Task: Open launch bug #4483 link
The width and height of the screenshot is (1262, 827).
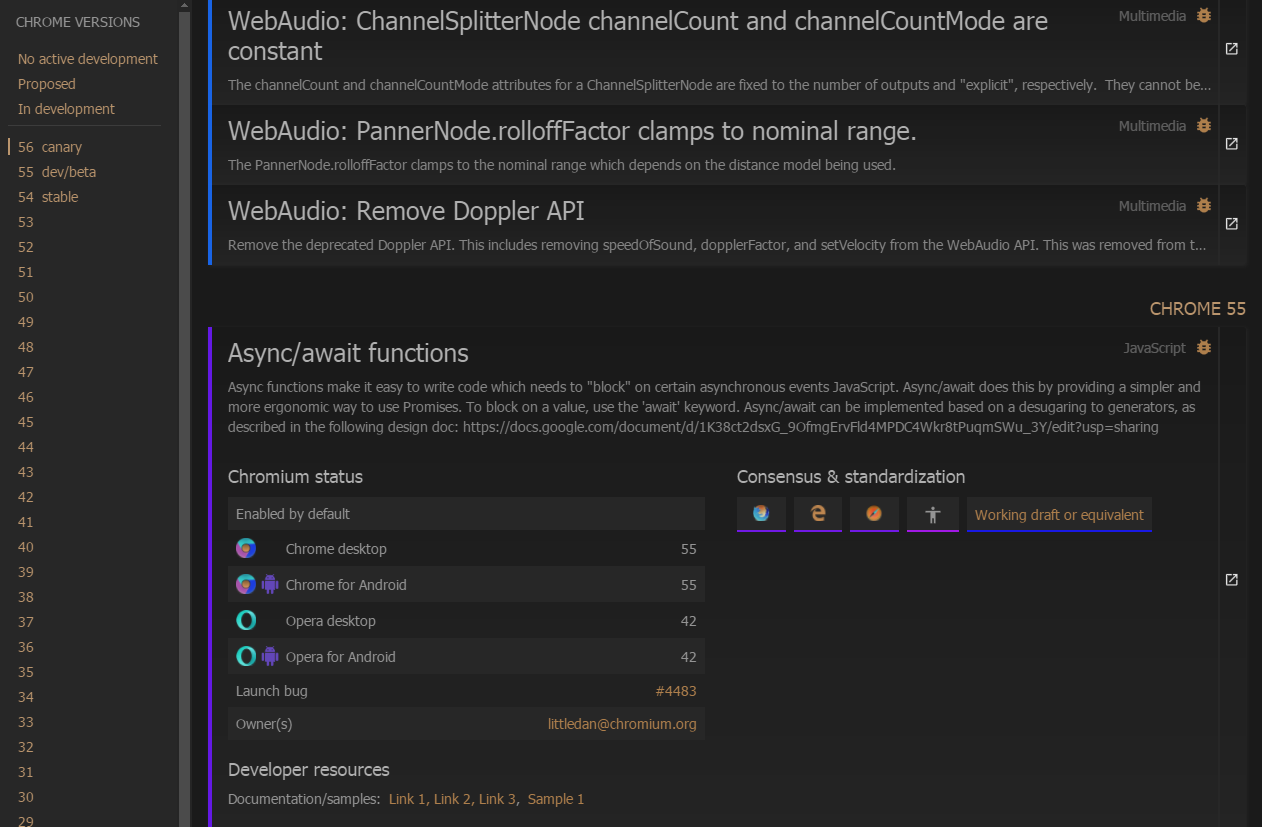Action: [x=676, y=691]
